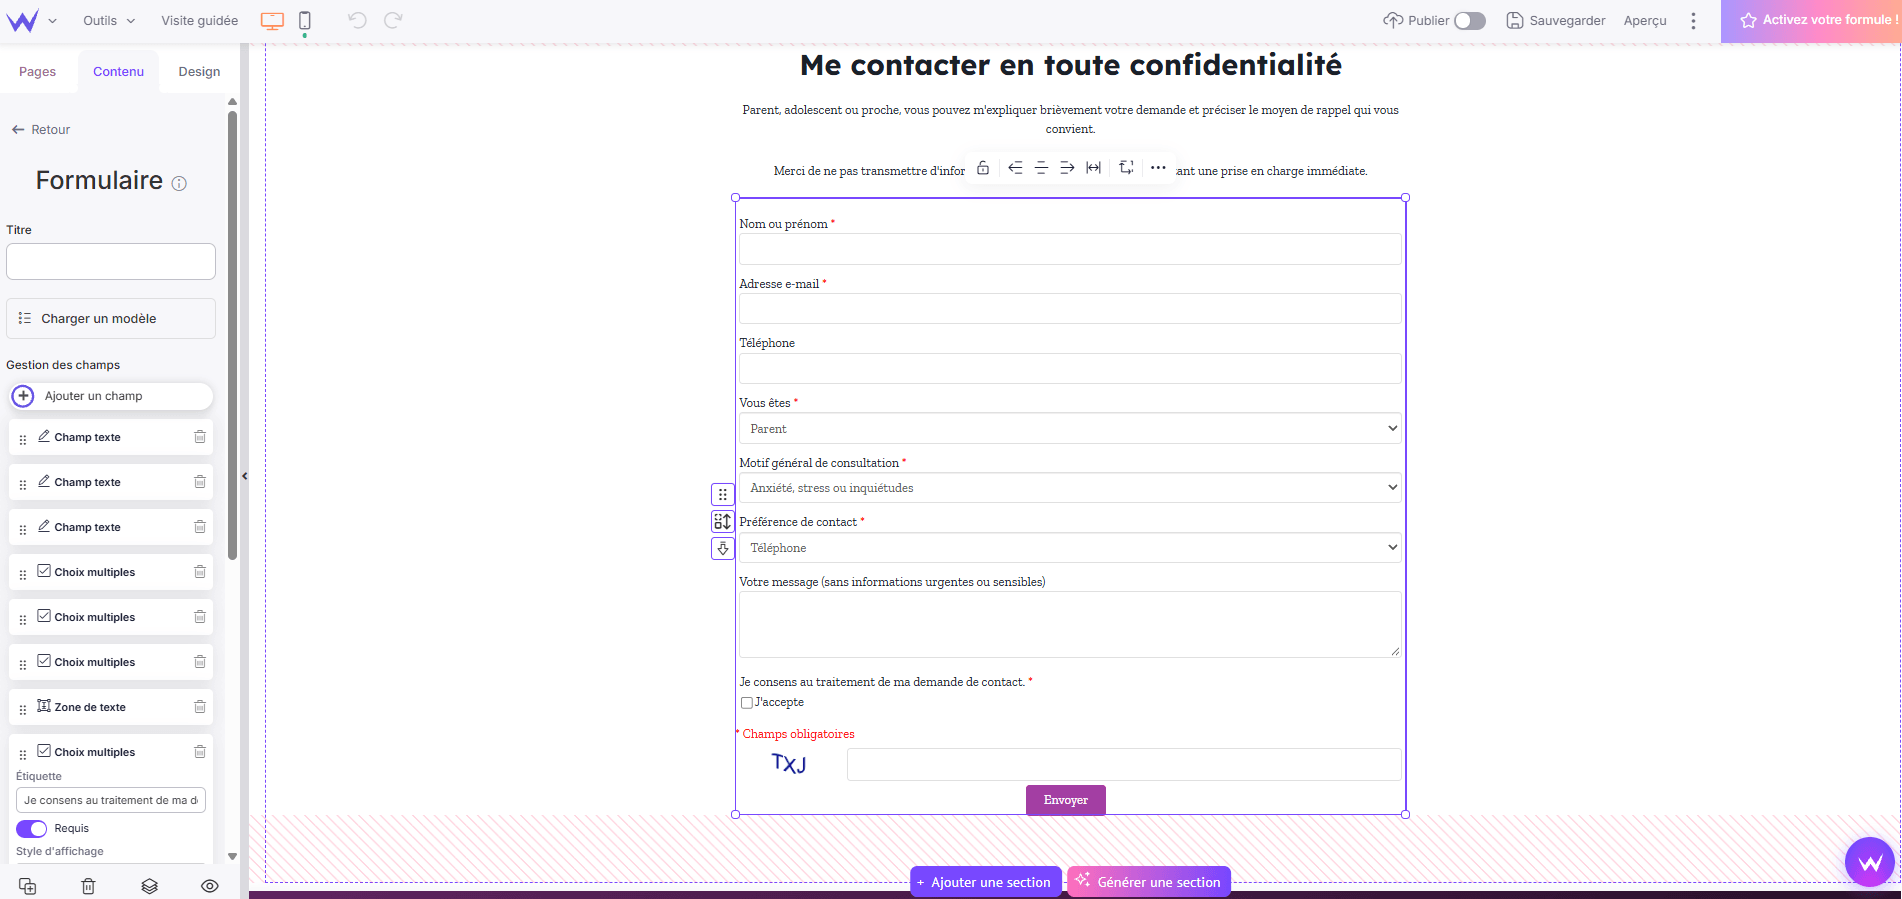Image resolution: width=1902 pixels, height=899 pixels.
Task: Click the duplicate icon in the bottom bar
Action: click(x=28, y=886)
